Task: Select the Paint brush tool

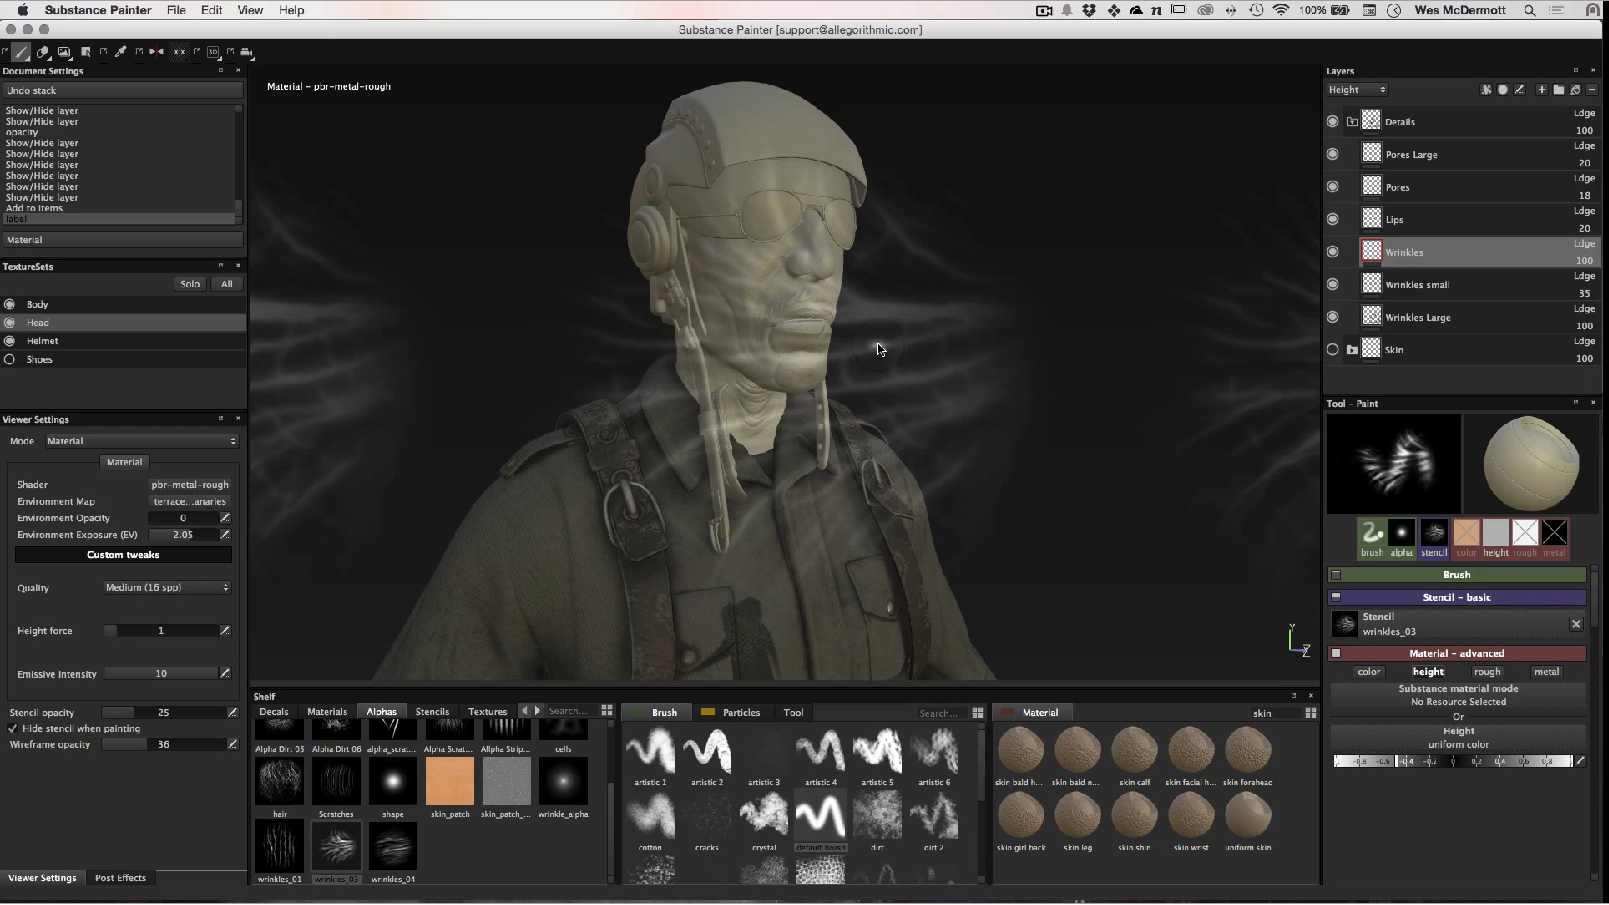Action: [x=21, y=52]
